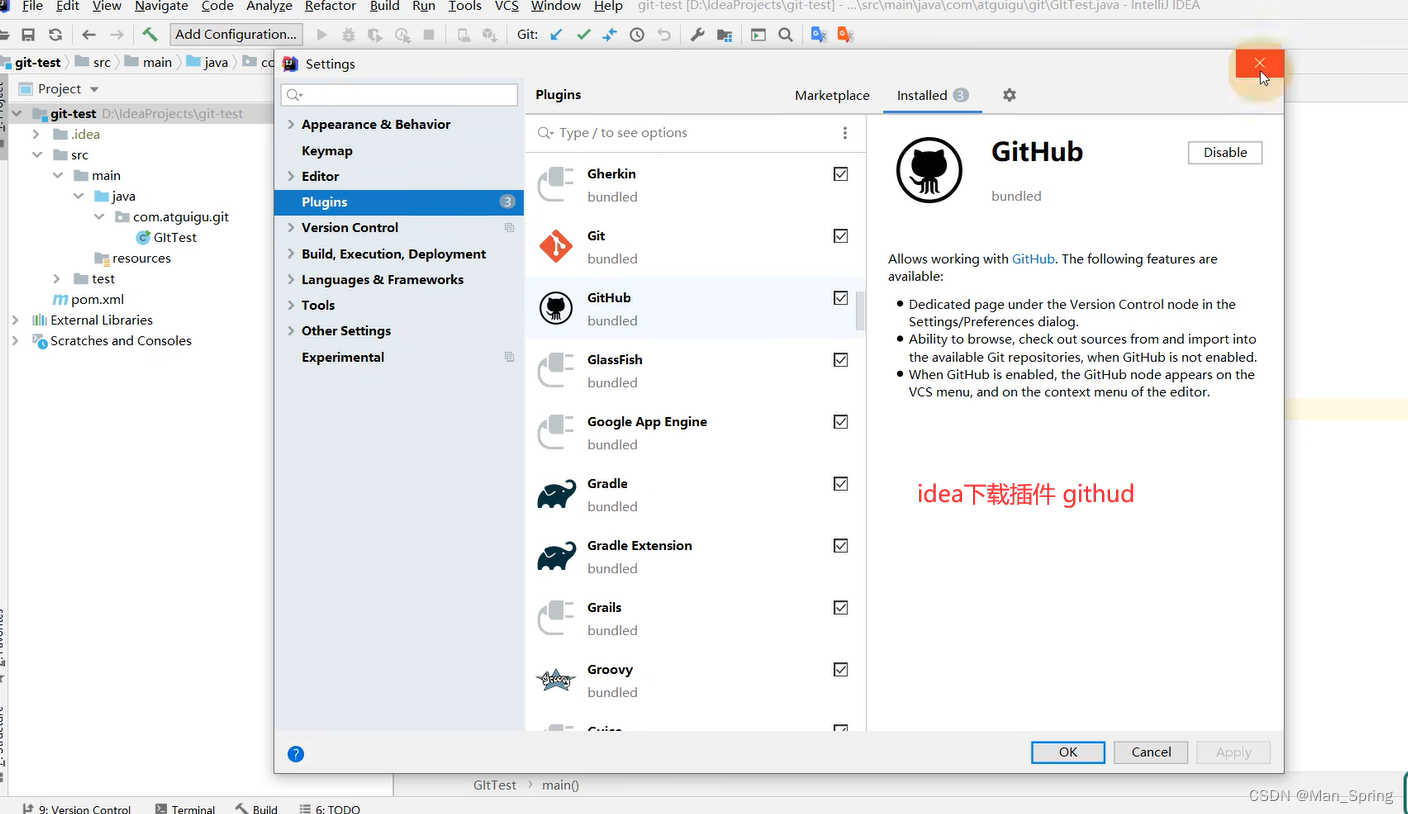
Task: Click the Back navigation arrow in toolbar
Action: tap(89, 35)
